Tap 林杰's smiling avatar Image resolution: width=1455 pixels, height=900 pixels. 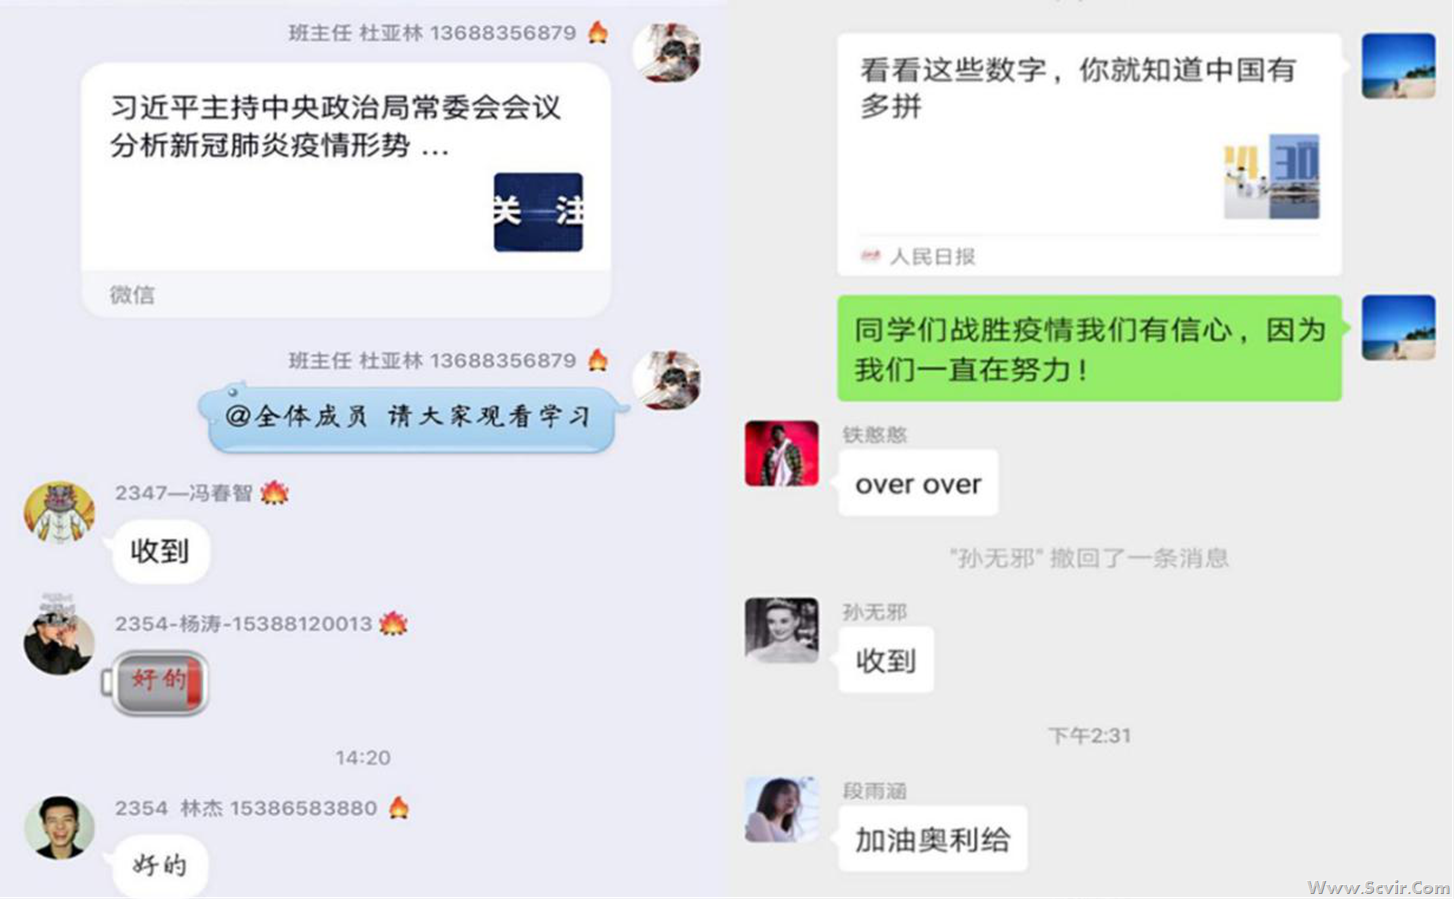[x=59, y=828]
